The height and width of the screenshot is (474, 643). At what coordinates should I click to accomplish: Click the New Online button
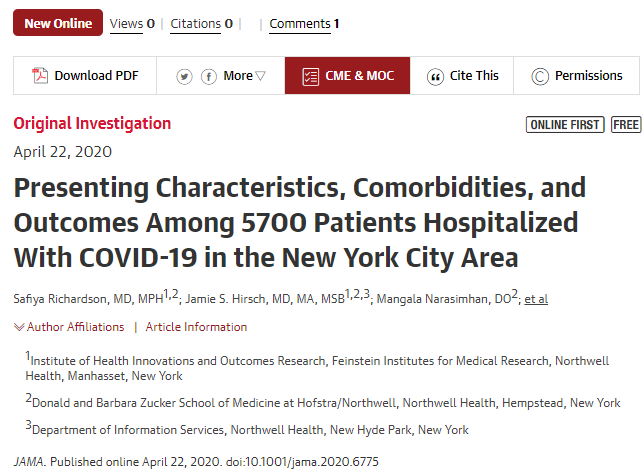click(x=58, y=23)
